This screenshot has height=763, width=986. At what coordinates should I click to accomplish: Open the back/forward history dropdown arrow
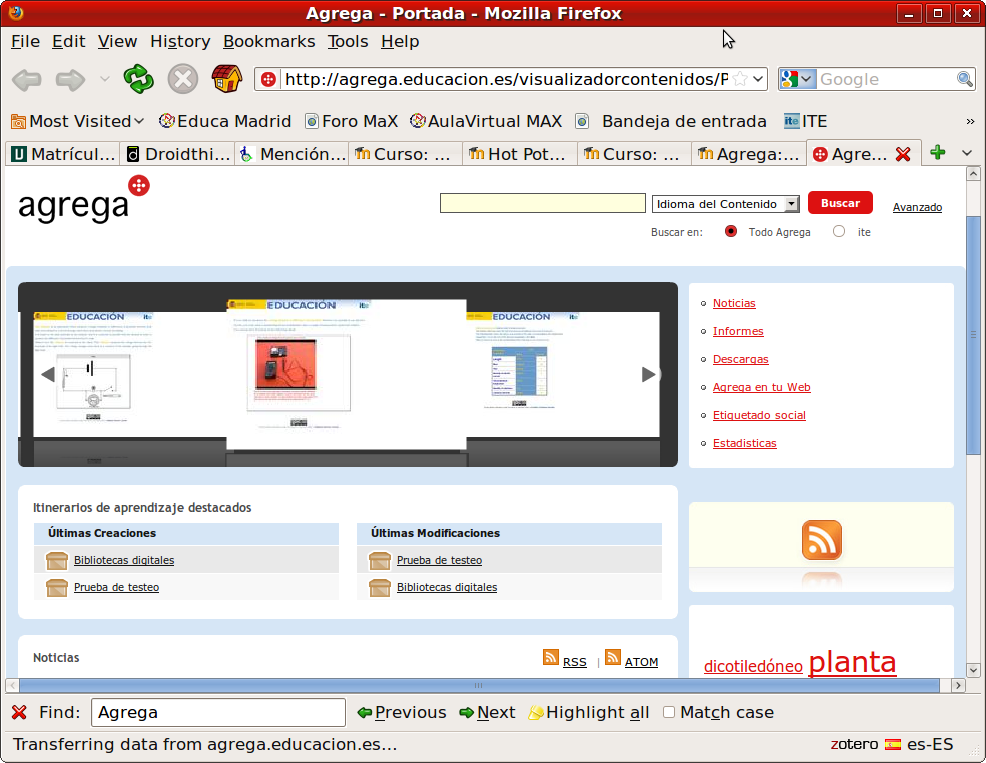[x=104, y=79]
